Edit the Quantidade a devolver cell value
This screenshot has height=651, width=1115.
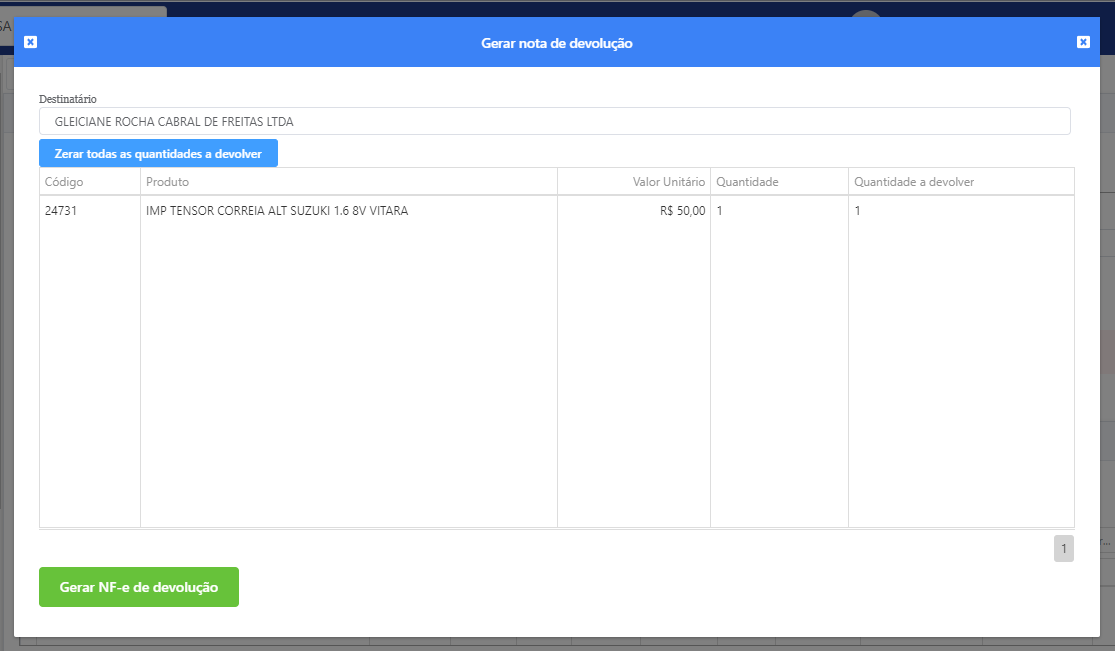point(858,211)
